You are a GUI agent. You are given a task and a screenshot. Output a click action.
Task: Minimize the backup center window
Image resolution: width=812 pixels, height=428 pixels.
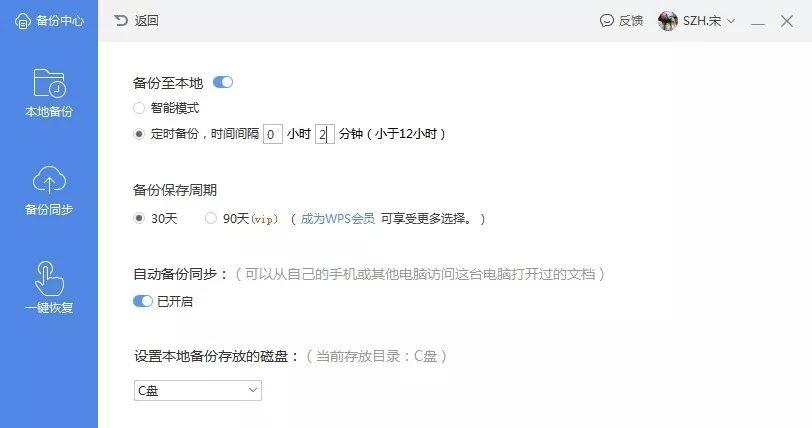tap(758, 21)
